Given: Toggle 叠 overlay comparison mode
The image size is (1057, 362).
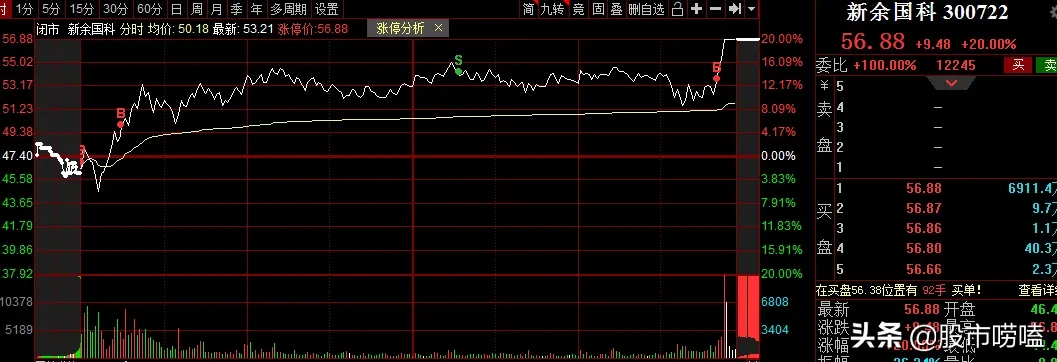Looking at the screenshot, I should (616, 9).
